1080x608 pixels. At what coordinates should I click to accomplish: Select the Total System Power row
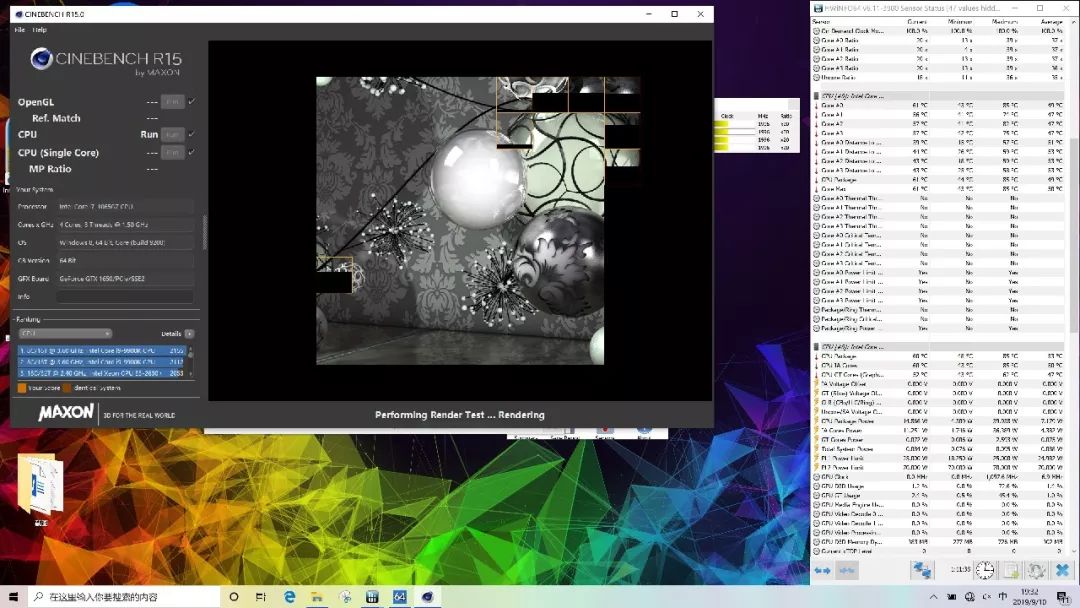pos(939,449)
